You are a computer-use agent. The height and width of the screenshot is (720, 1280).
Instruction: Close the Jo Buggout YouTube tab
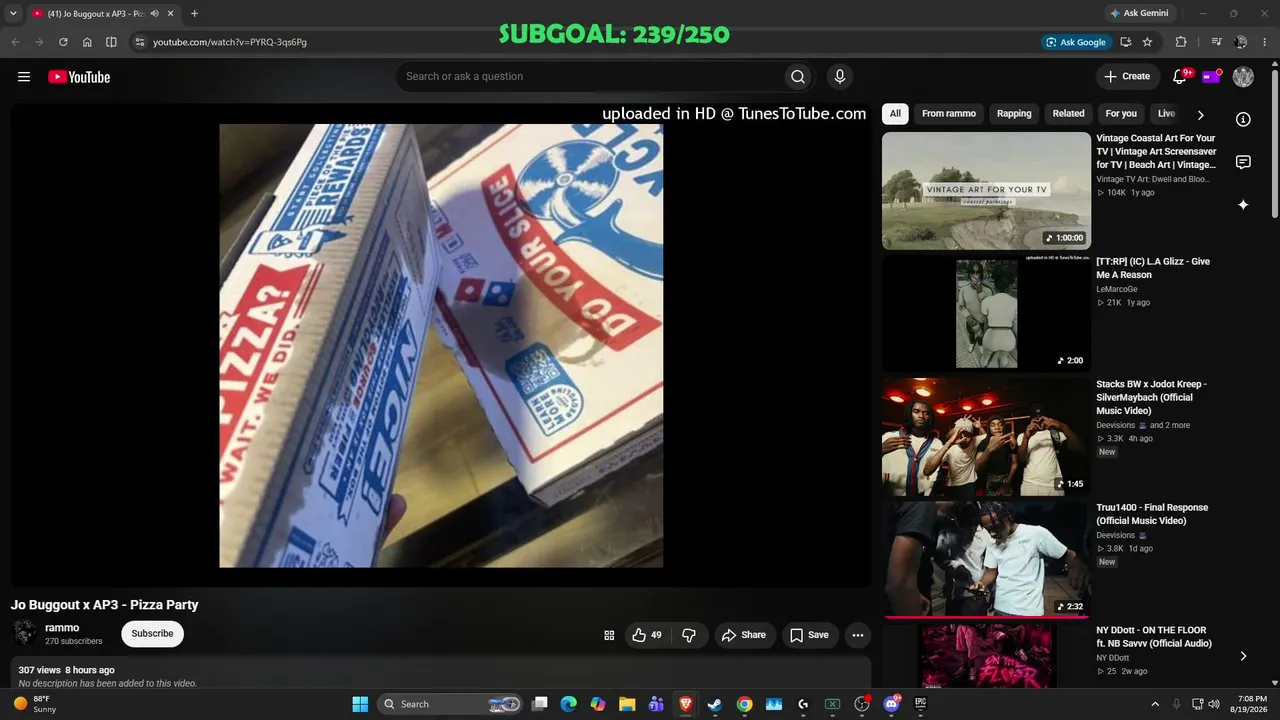coord(171,14)
